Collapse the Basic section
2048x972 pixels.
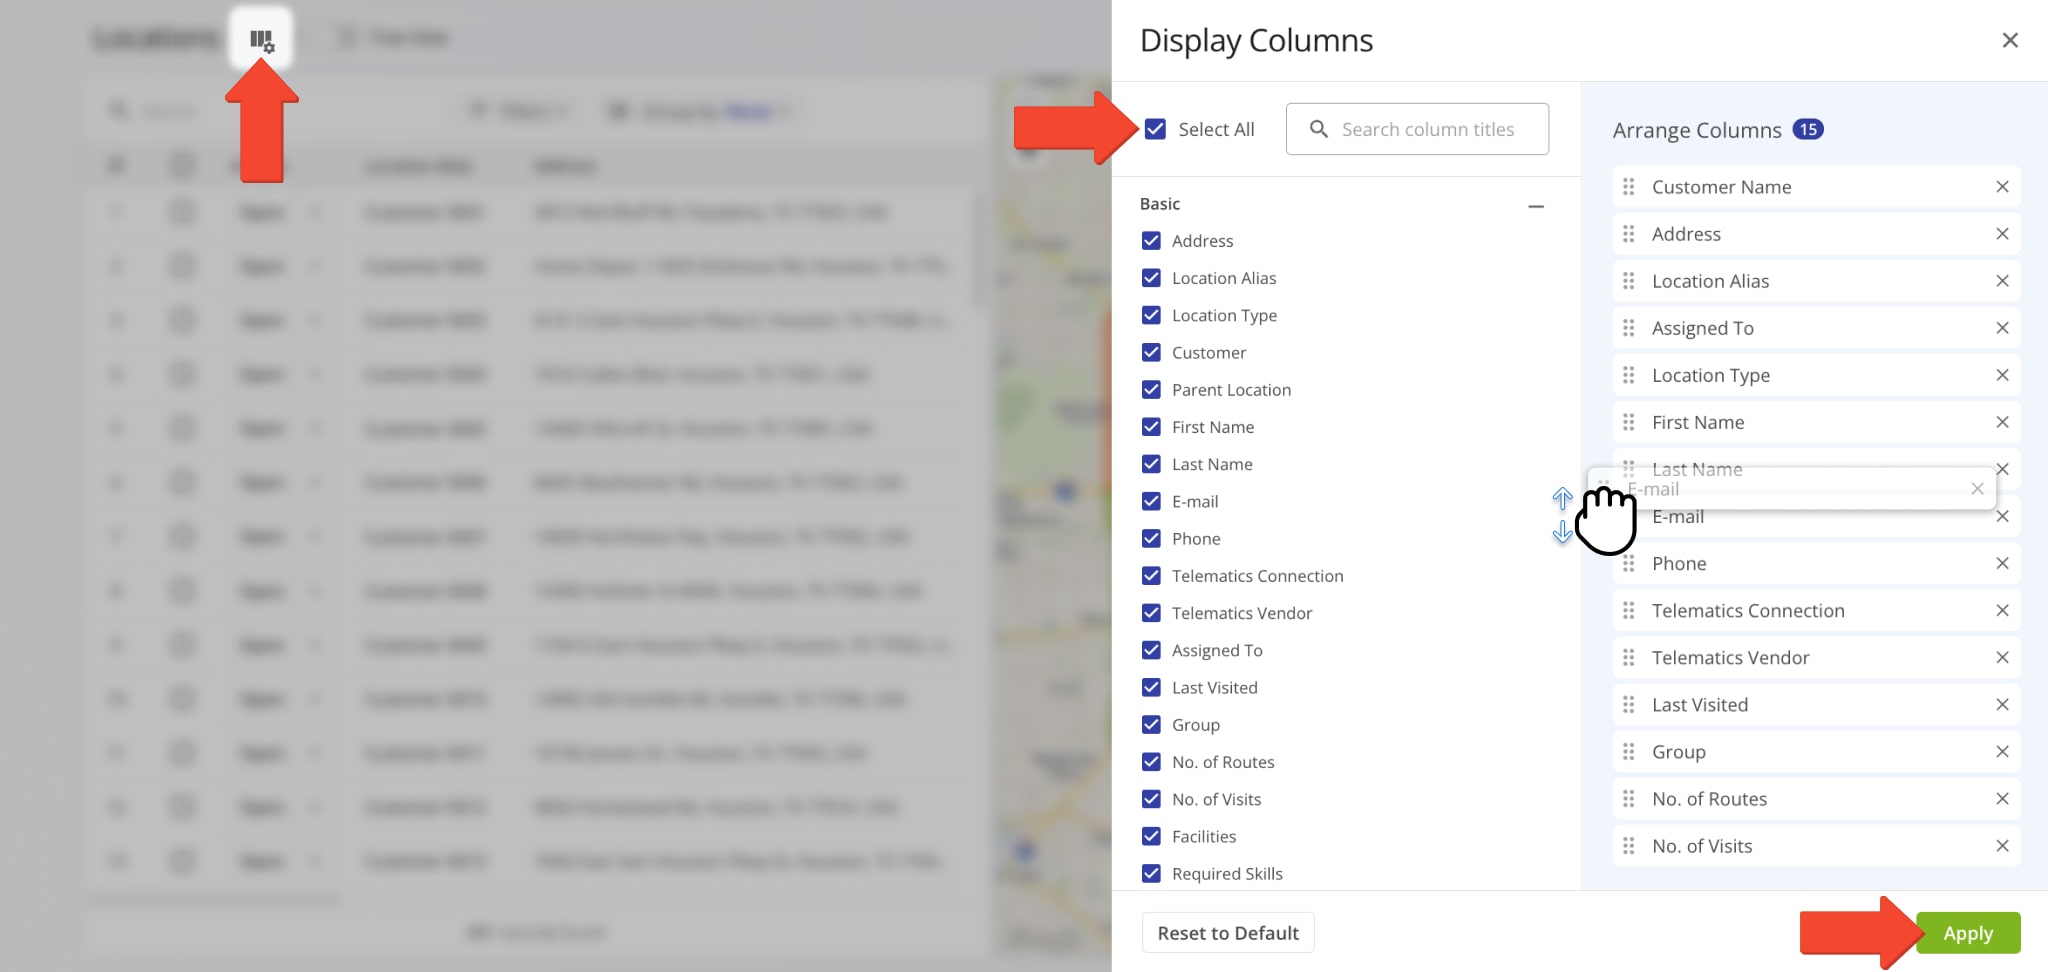1536,206
